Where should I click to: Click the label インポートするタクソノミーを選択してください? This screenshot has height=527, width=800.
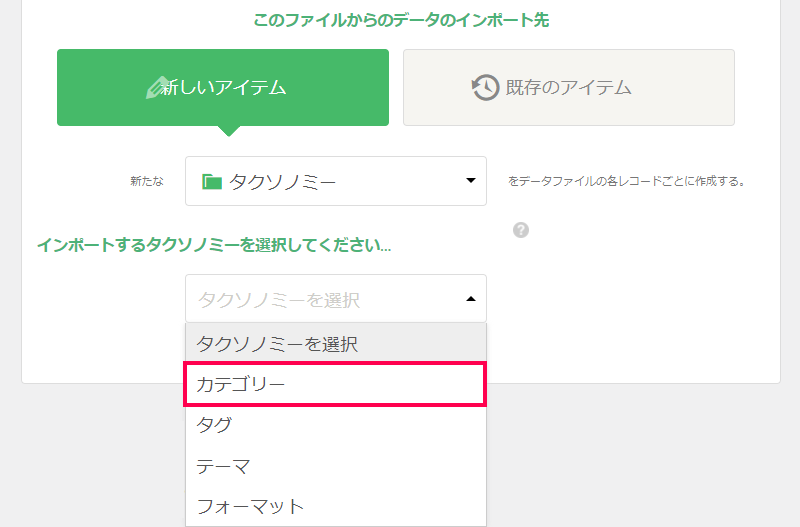[213, 244]
